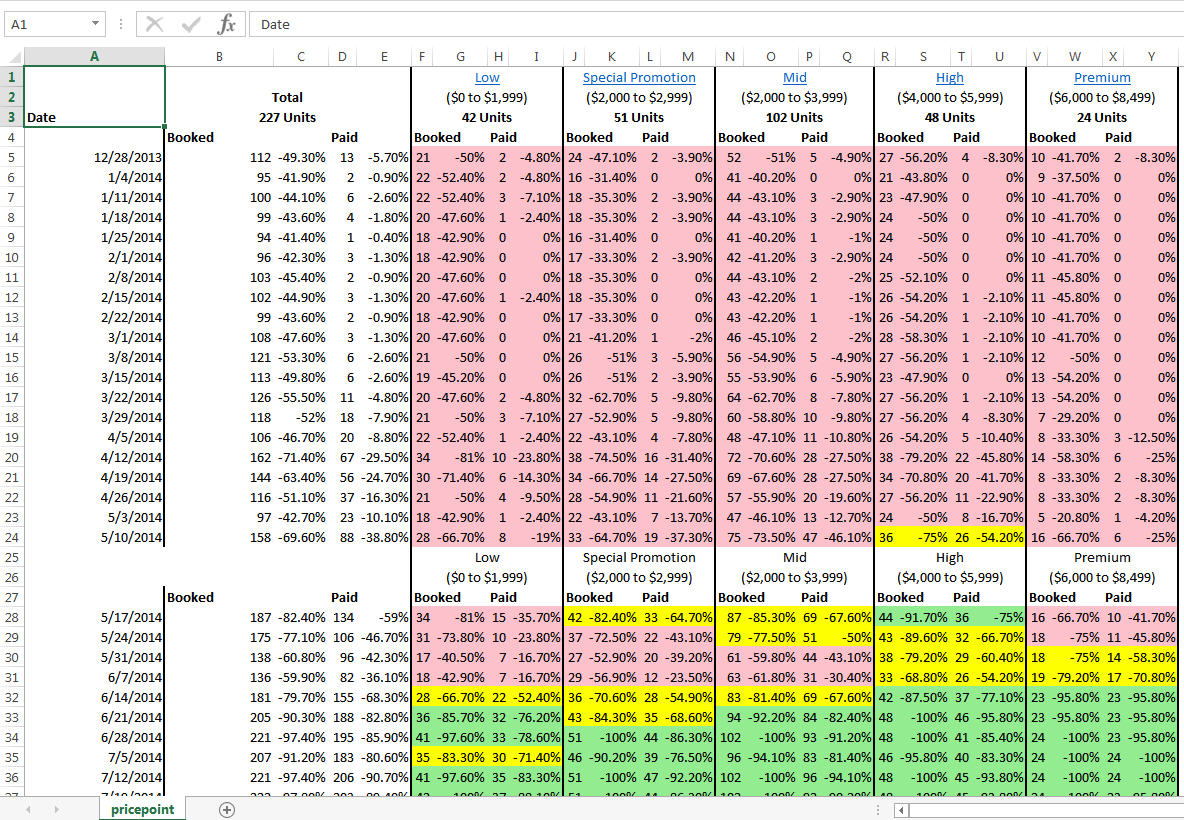Screen dimensions: 1184x820
Task: Follow the "Low" hyperlink
Action: [x=487, y=77]
